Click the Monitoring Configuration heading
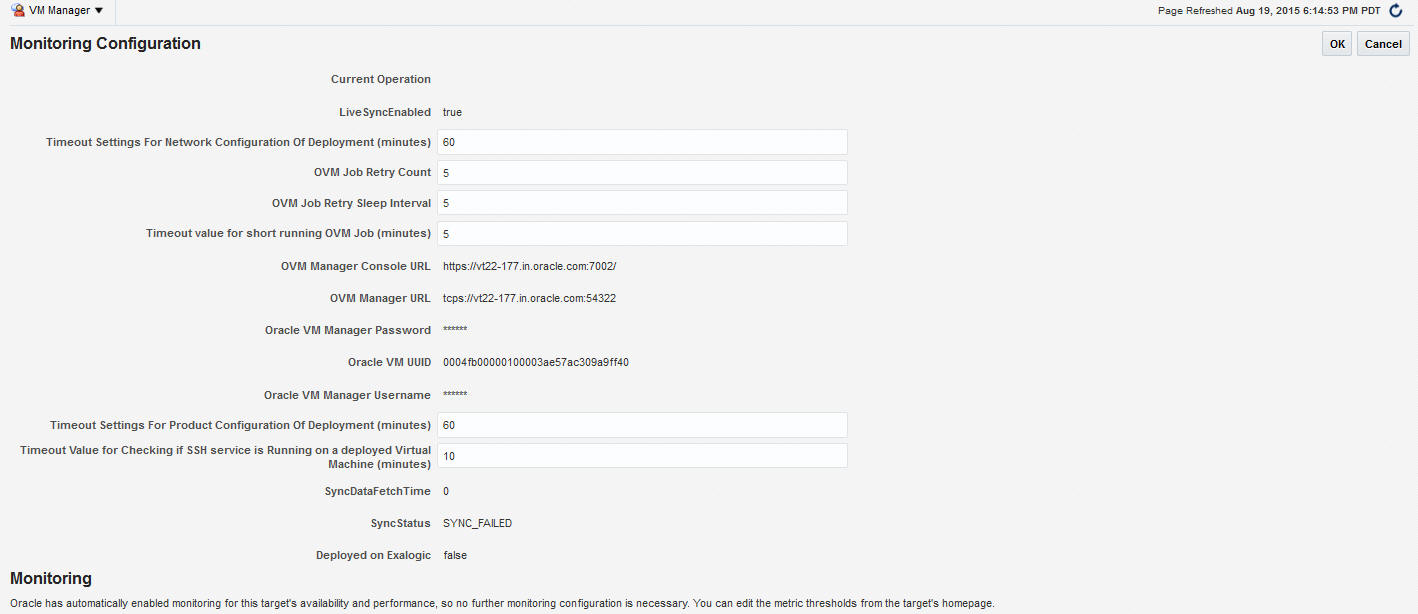Screen dimensions: 1418x614 [x=105, y=44]
